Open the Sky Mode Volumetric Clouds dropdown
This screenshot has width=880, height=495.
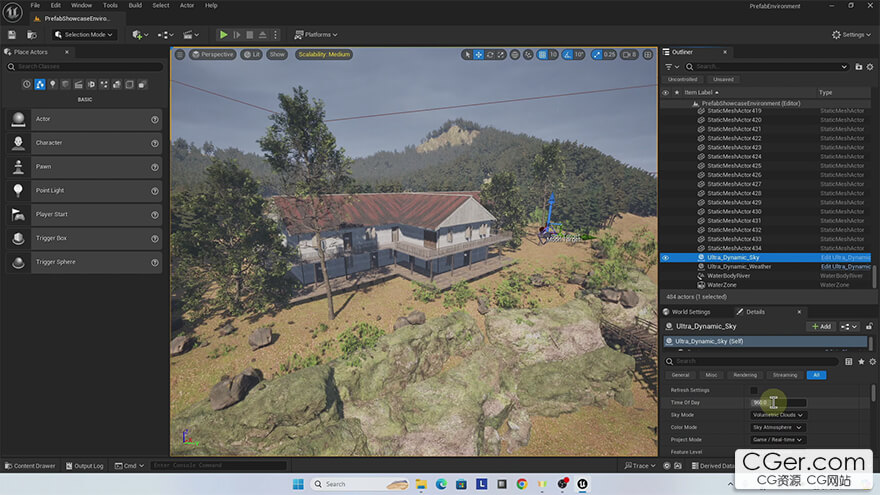(778, 415)
